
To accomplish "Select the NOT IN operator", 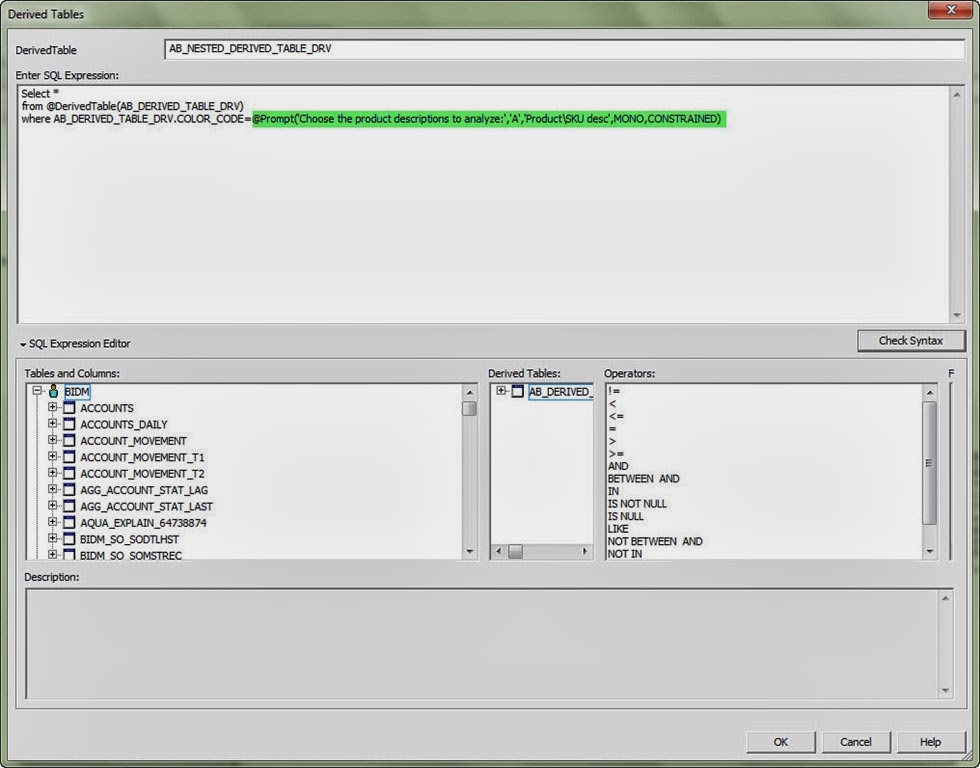I will (x=624, y=554).
